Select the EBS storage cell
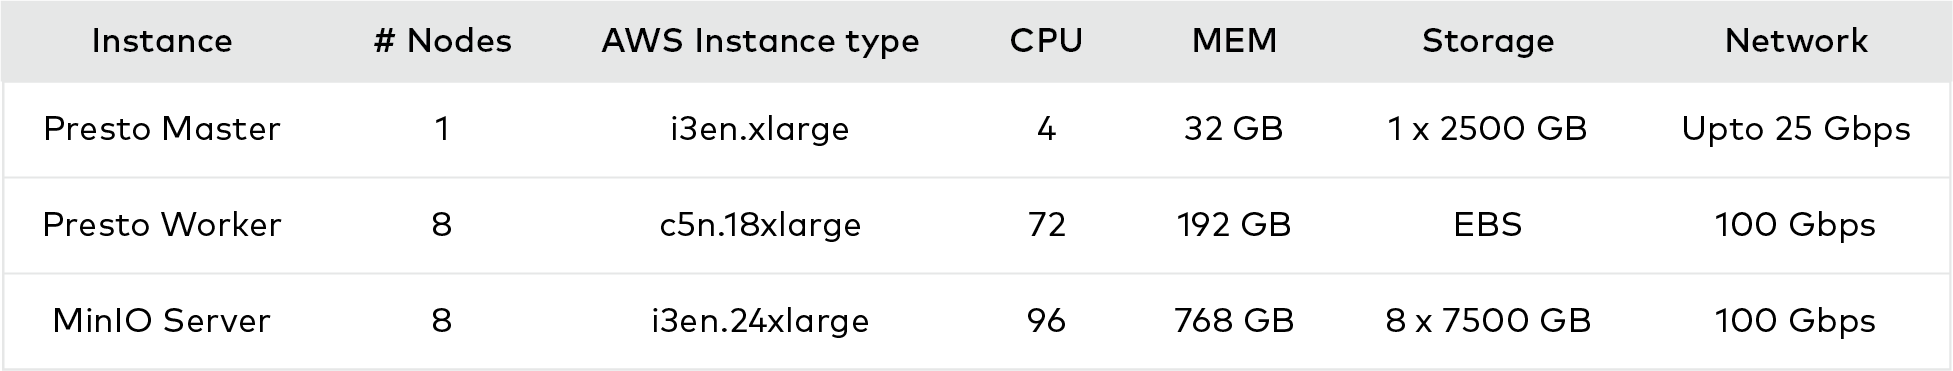This screenshot has width=1953, height=371. 1488,225
